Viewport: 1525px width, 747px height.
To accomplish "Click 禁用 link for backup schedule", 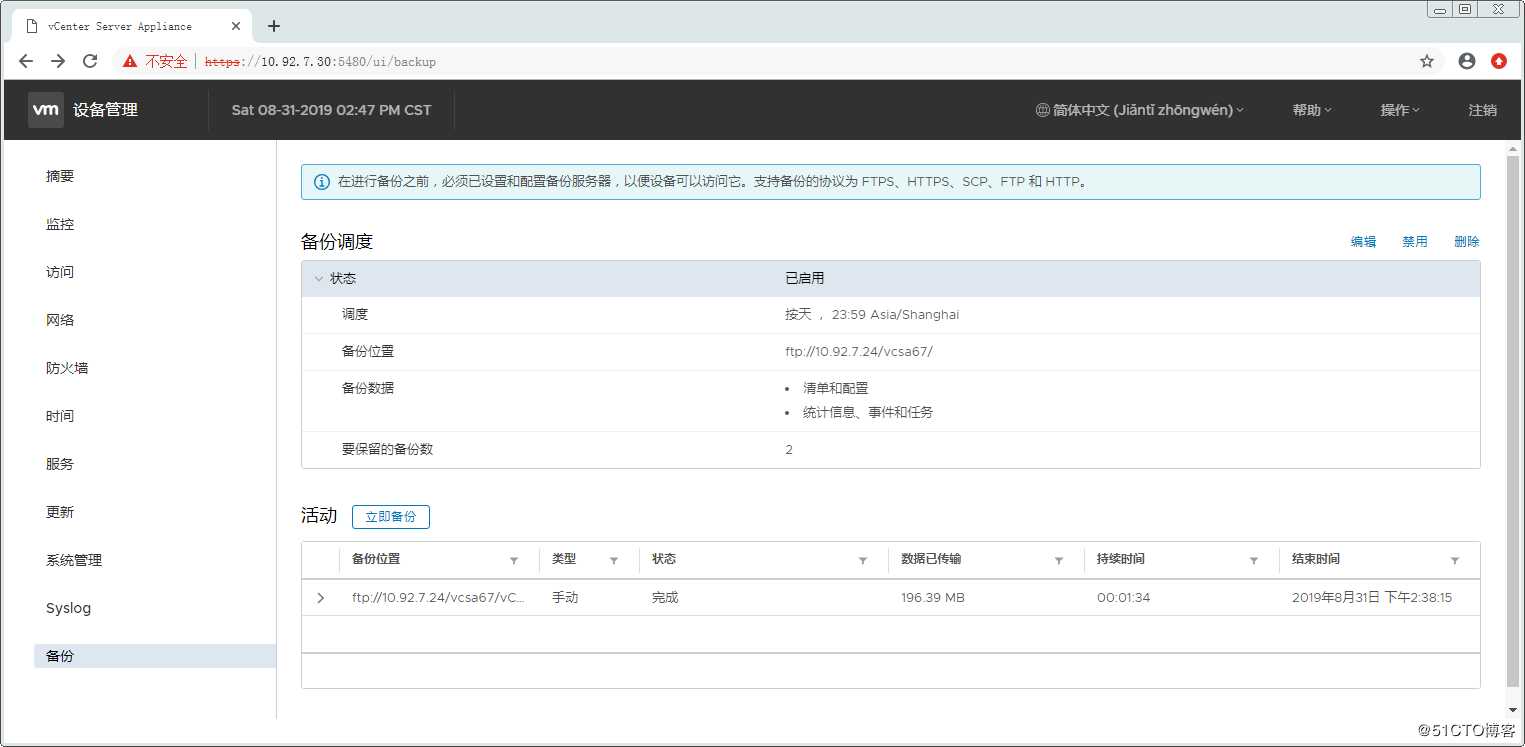I will coord(1415,242).
